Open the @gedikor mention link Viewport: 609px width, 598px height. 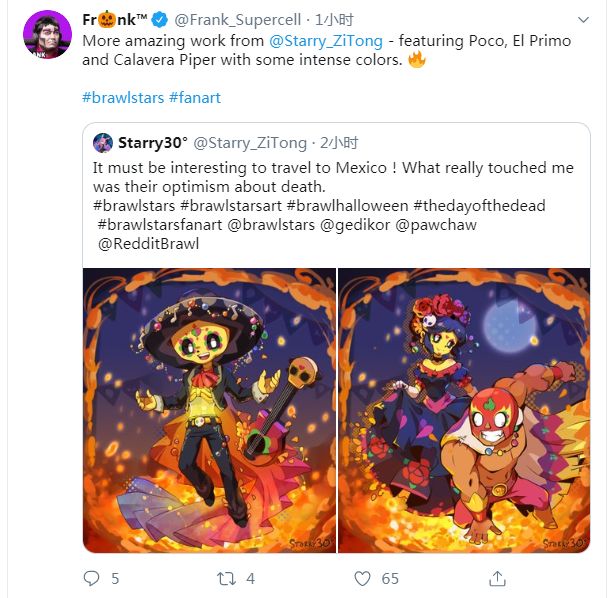pos(375,225)
